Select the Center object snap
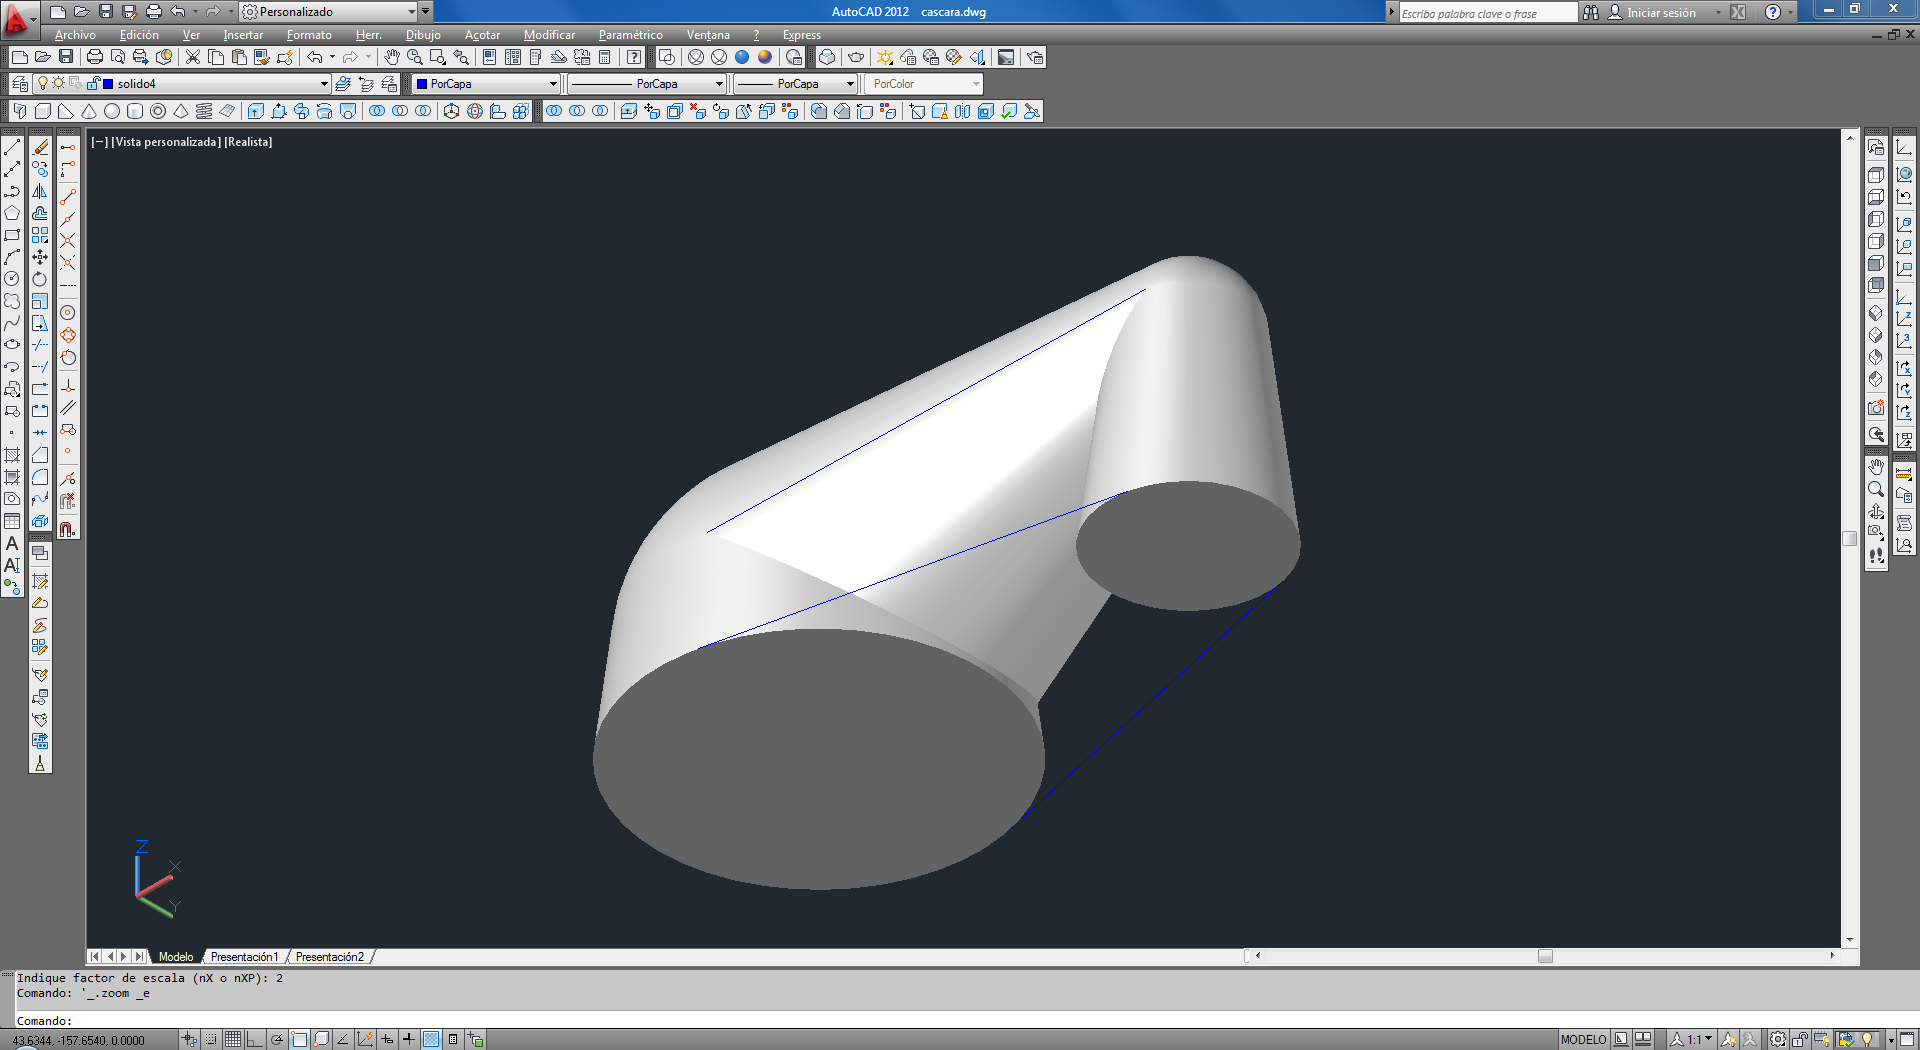 click(68, 313)
